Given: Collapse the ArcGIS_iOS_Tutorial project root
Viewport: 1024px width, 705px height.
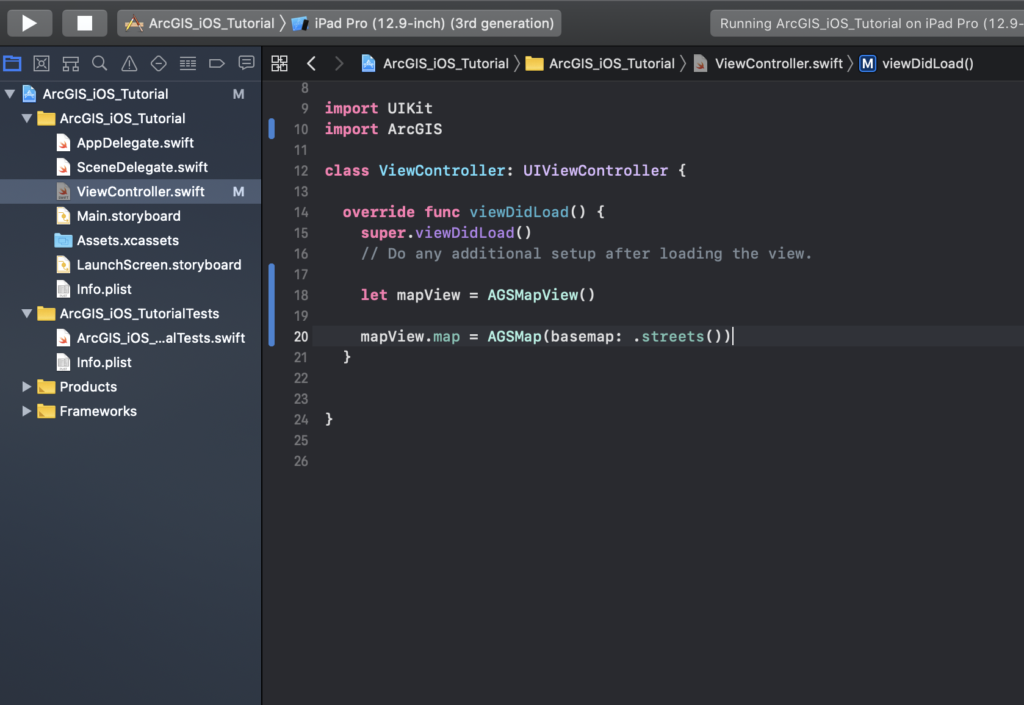Looking at the screenshot, I should [x=10, y=94].
